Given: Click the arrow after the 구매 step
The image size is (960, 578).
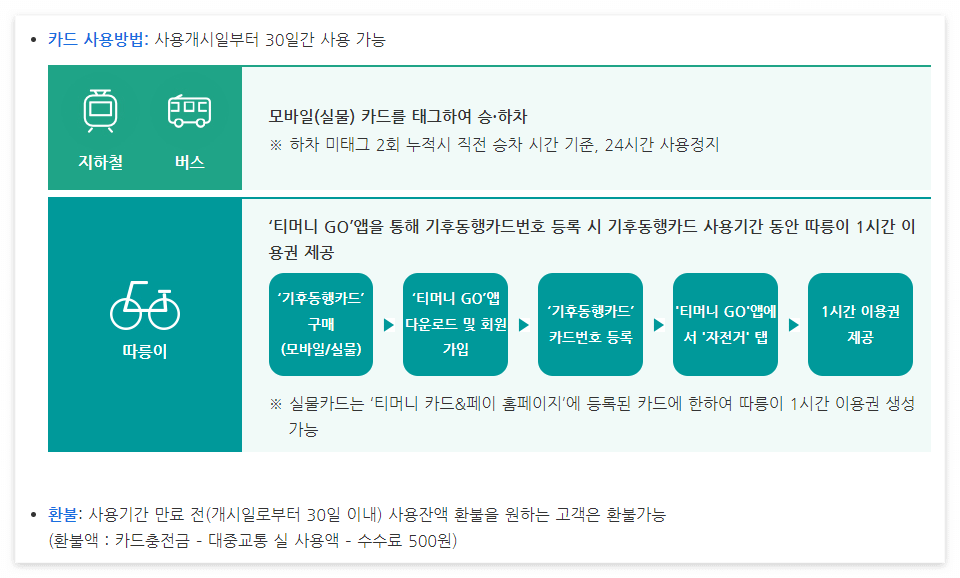Looking at the screenshot, I should [x=388, y=324].
